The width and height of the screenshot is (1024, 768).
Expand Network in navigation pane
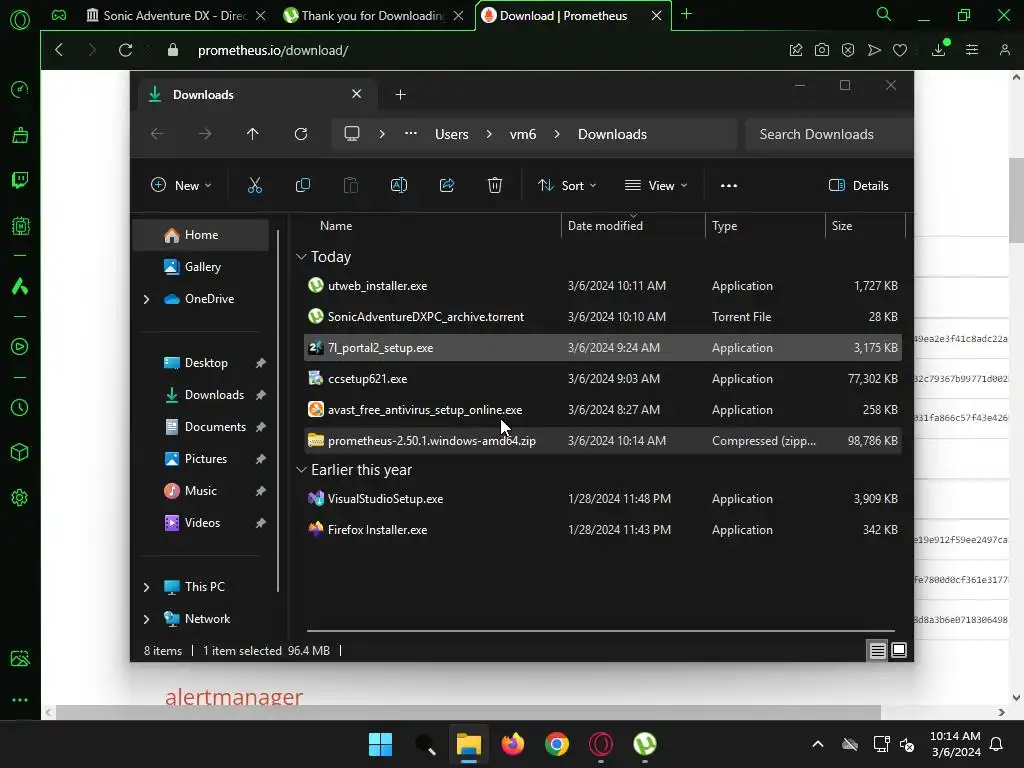(146, 619)
